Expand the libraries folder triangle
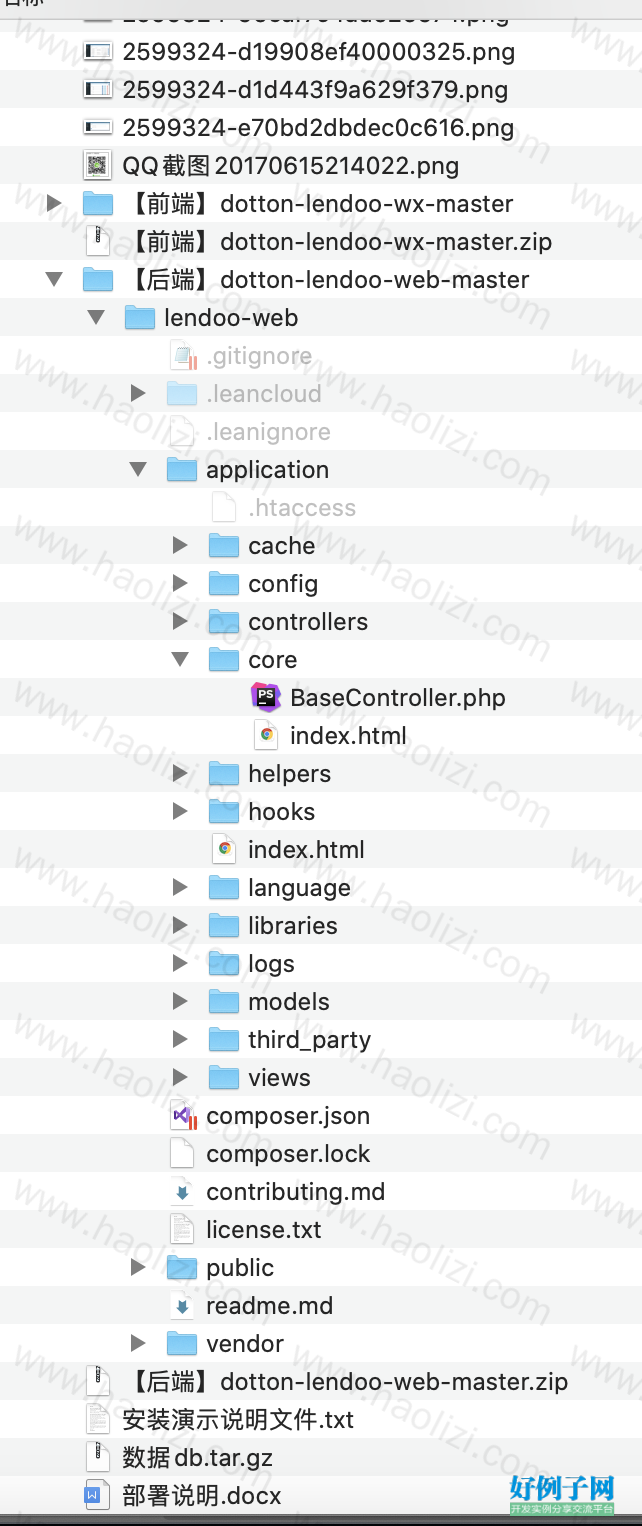The image size is (642, 1526). click(180, 925)
